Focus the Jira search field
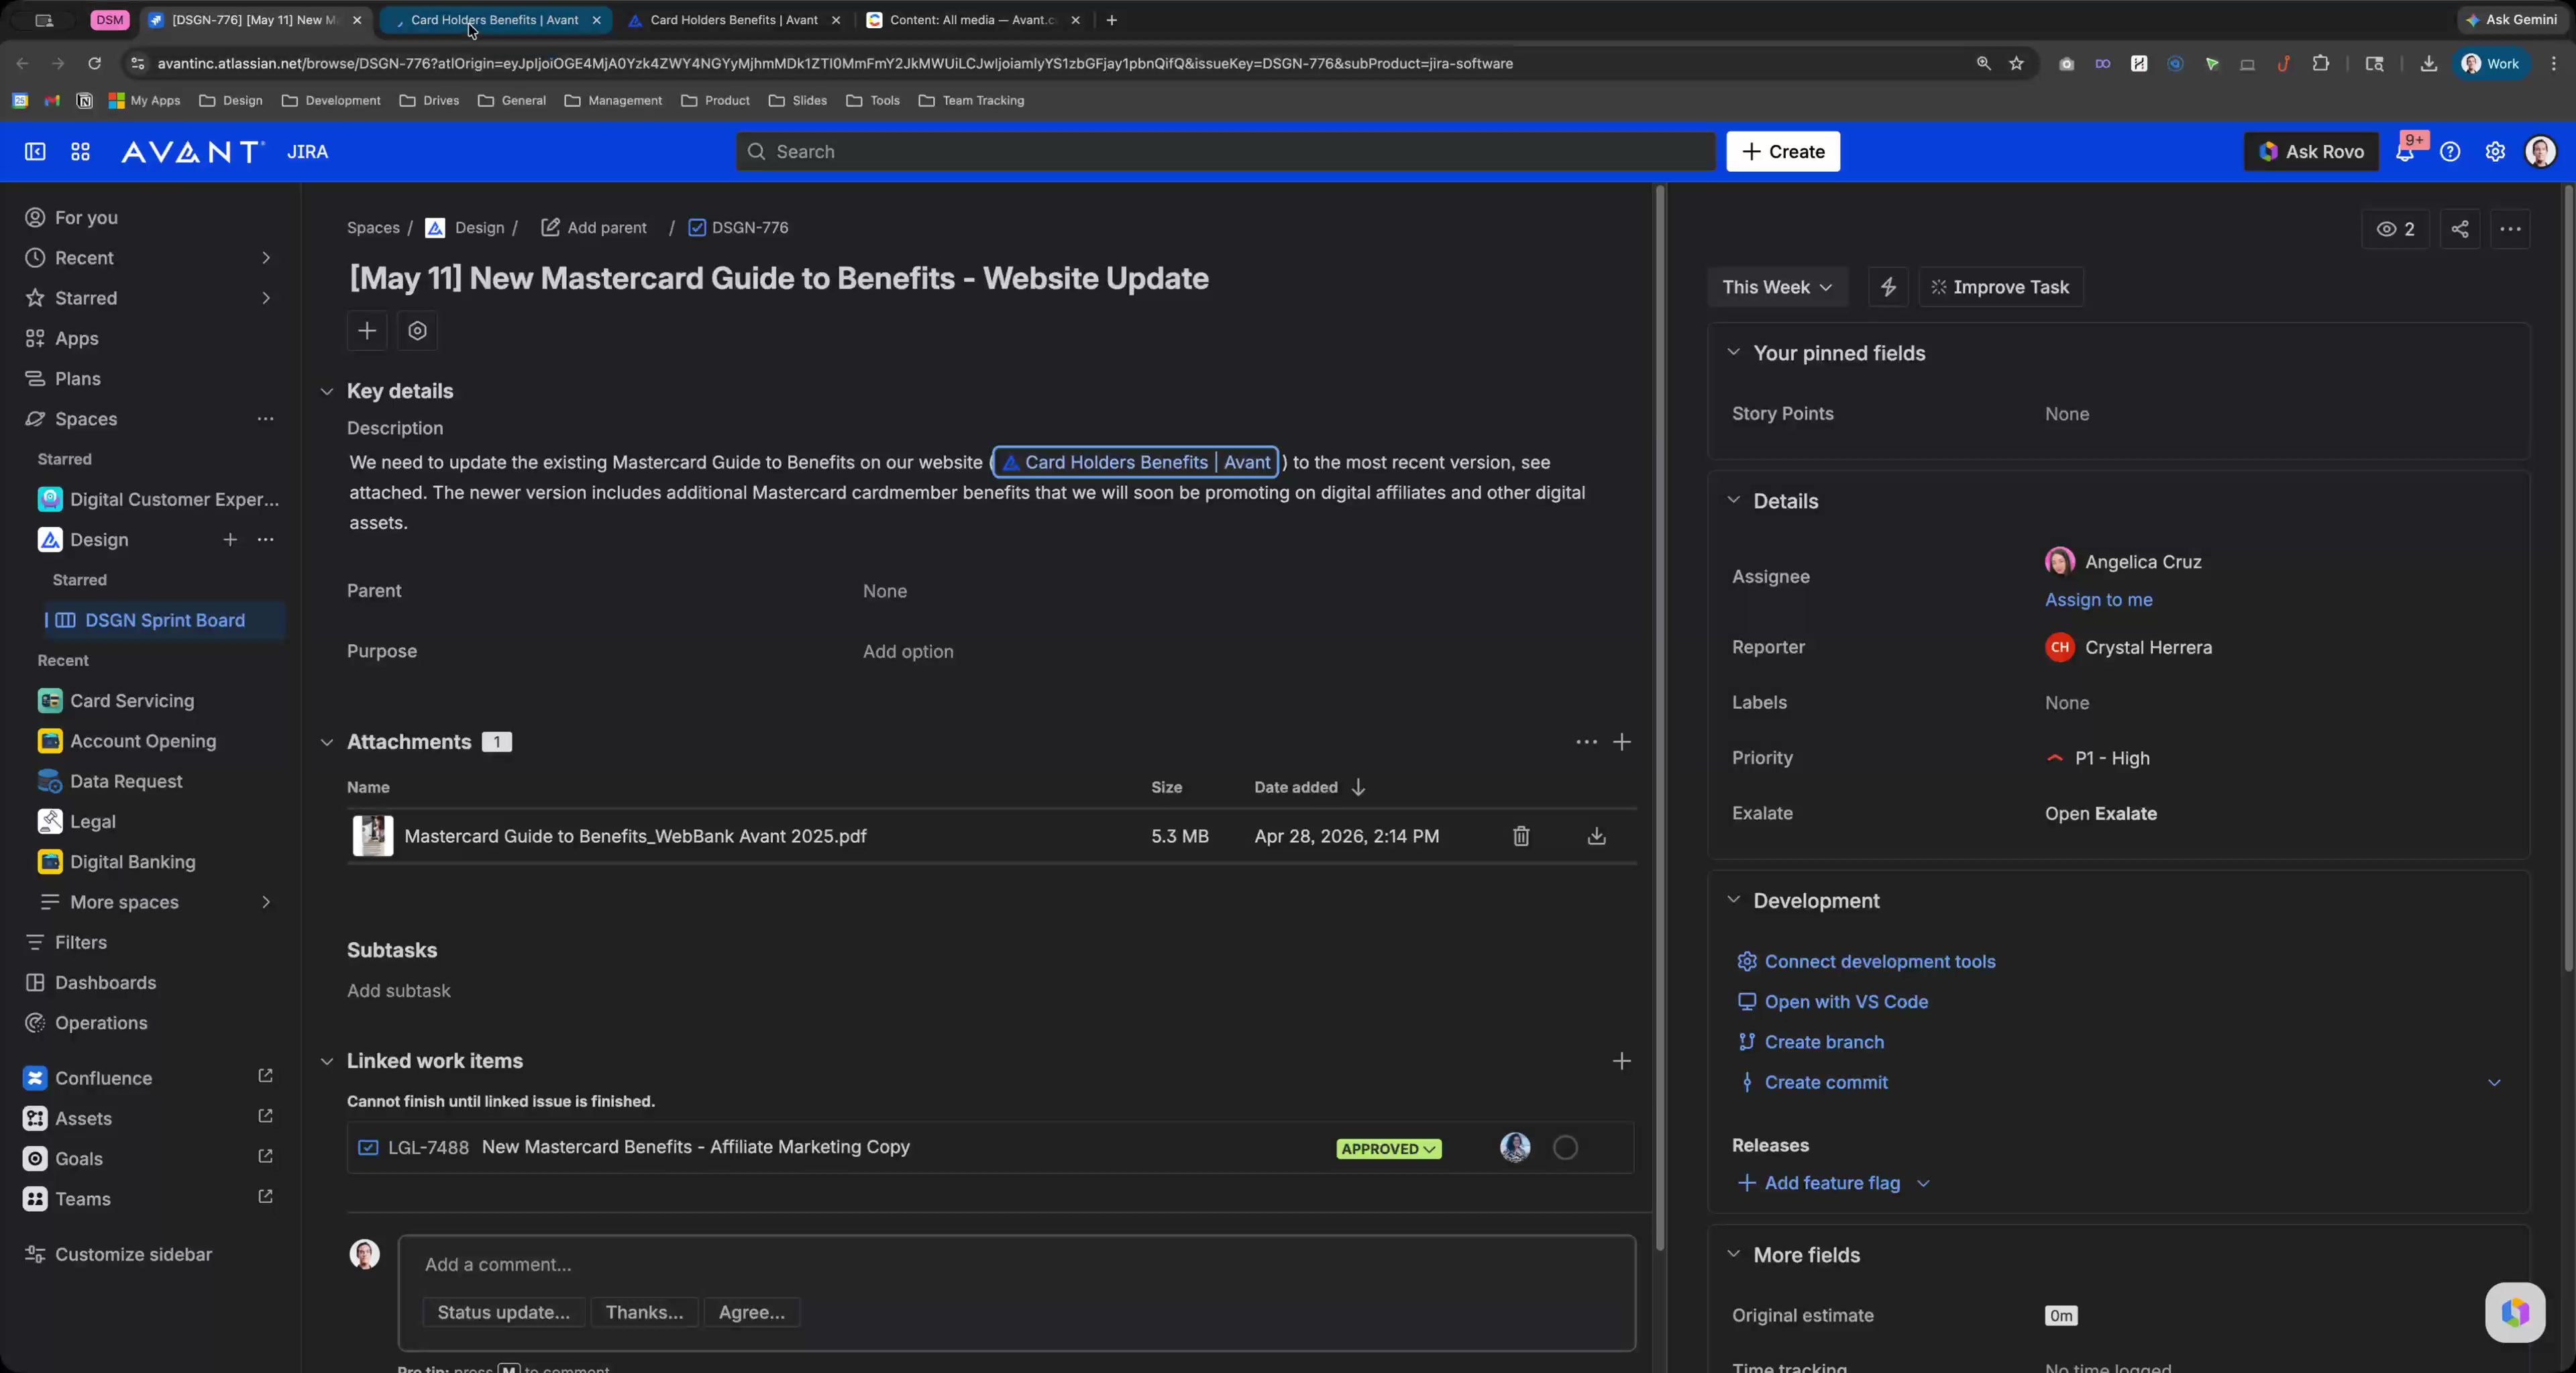The height and width of the screenshot is (1373, 2576). pyautogui.click(x=1225, y=152)
